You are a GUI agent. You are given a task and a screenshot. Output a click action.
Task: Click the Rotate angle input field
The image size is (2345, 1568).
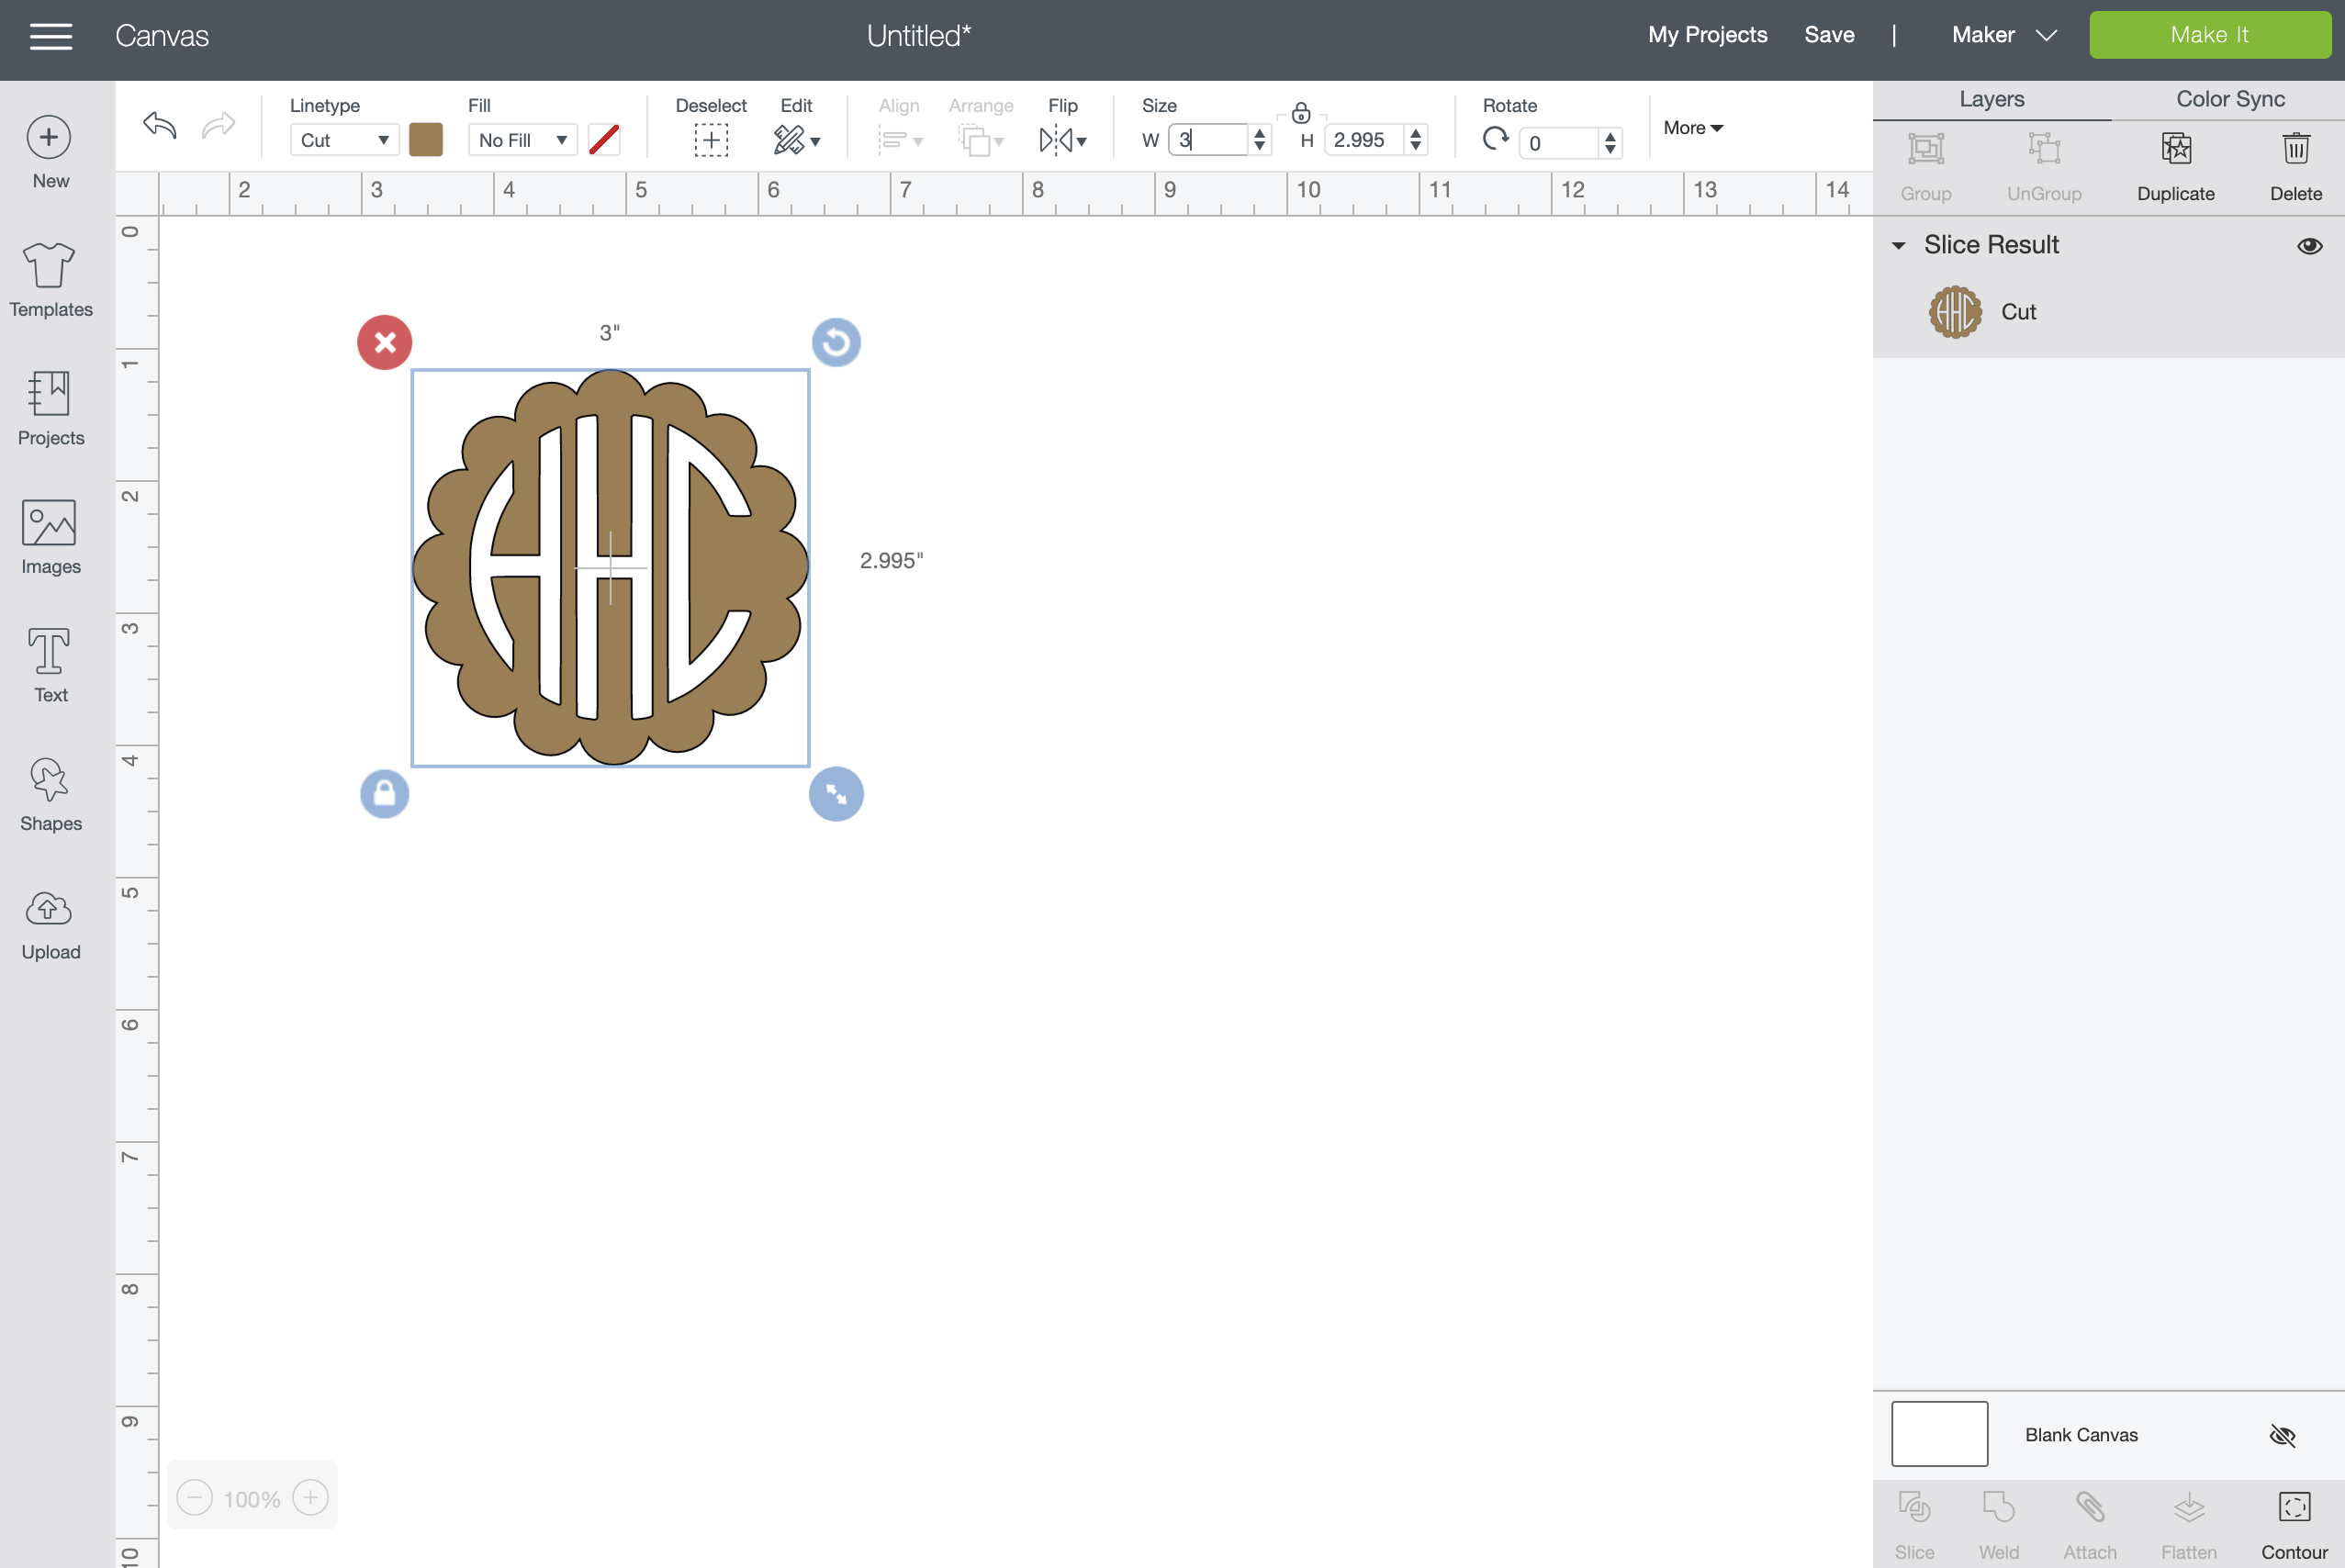1558,143
